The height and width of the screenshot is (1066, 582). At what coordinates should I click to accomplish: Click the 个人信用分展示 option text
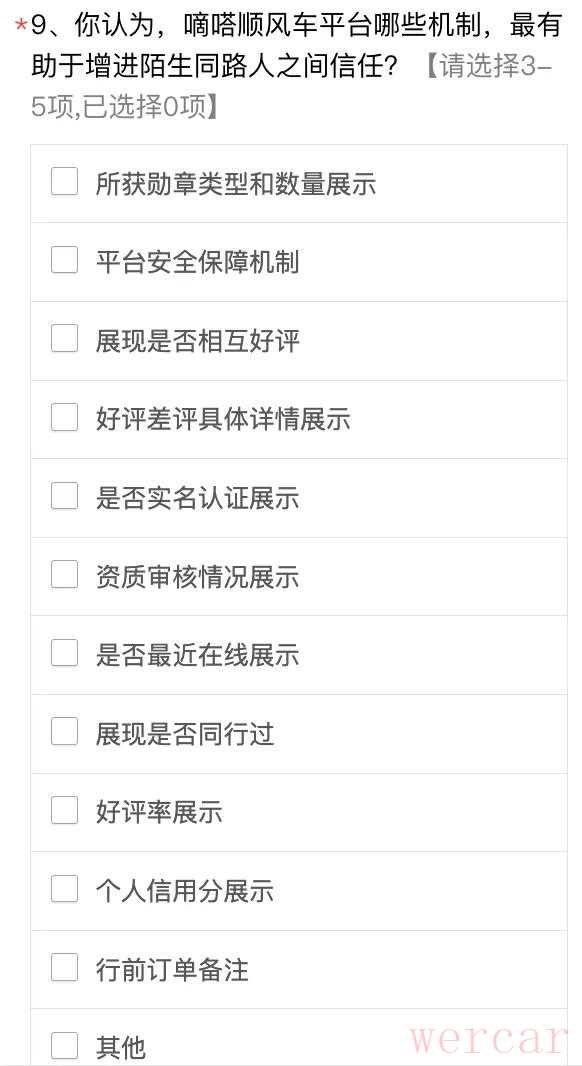(184, 891)
